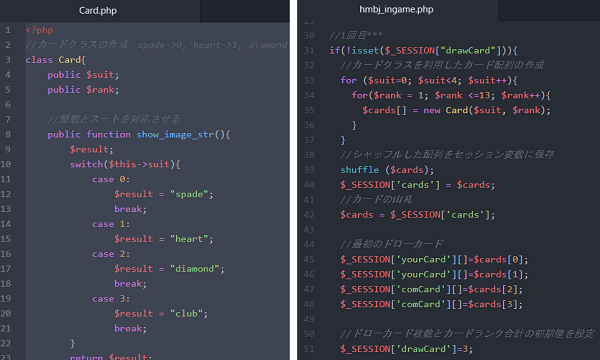600x360 pixels.
Task: Click line number 31 in hmbj_ingame.php gutter
Action: [309, 50]
